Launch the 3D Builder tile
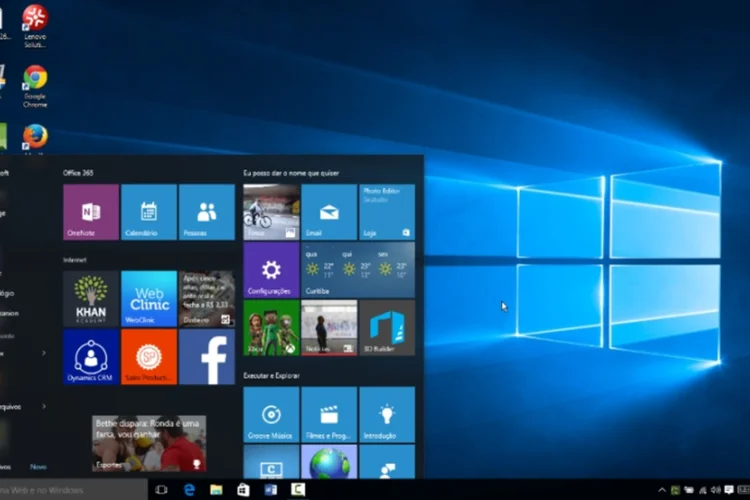The height and width of the screenshot is (500, 750). tap(387, 328)
